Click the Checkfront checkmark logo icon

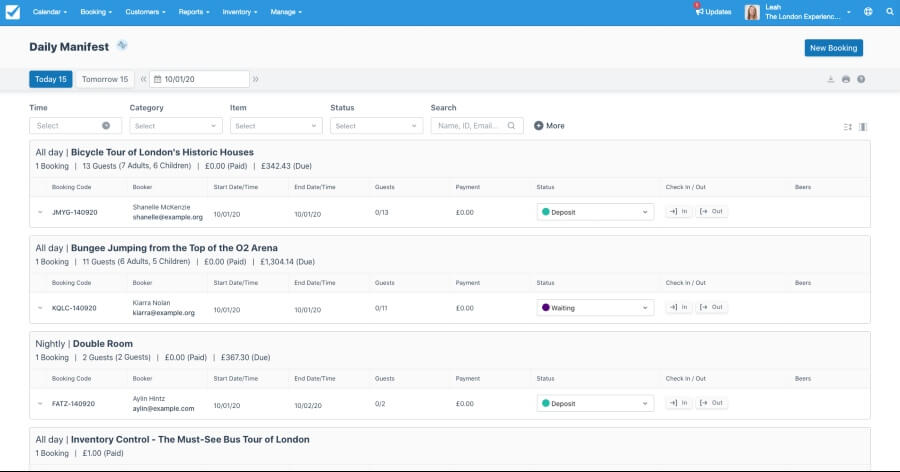click(13, 12)
